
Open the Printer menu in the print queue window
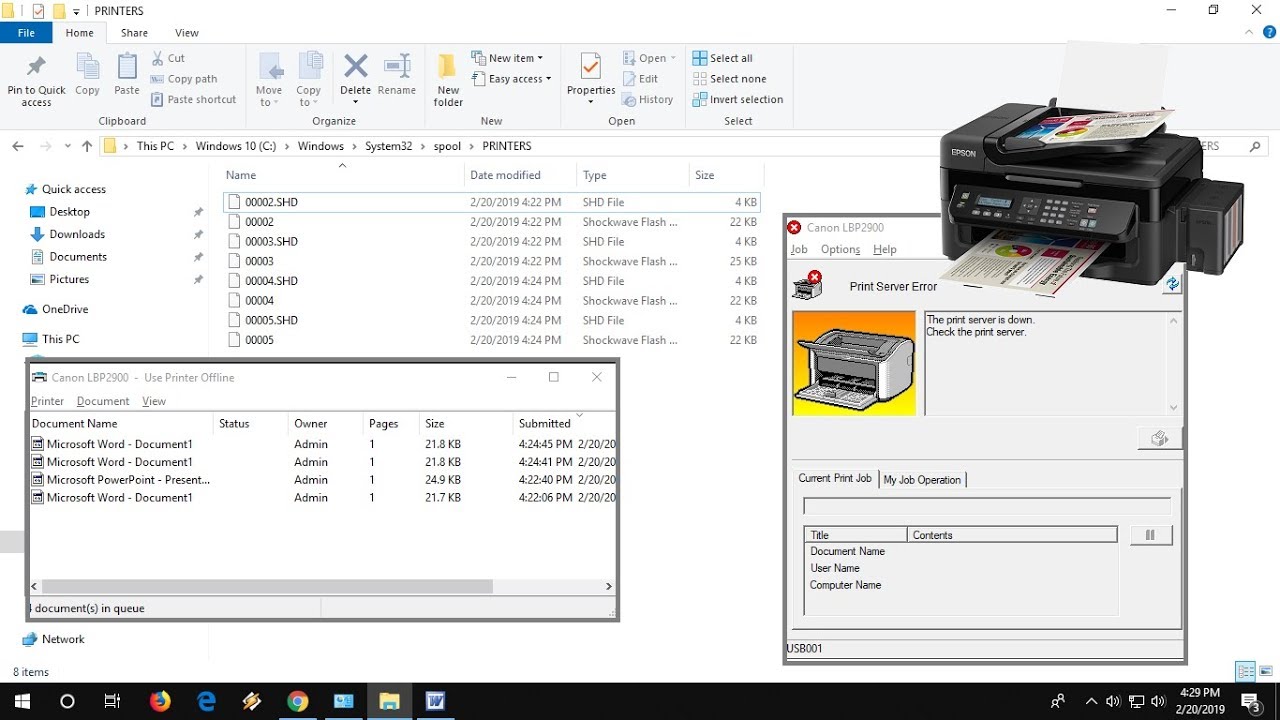click(x=47, y=401)
